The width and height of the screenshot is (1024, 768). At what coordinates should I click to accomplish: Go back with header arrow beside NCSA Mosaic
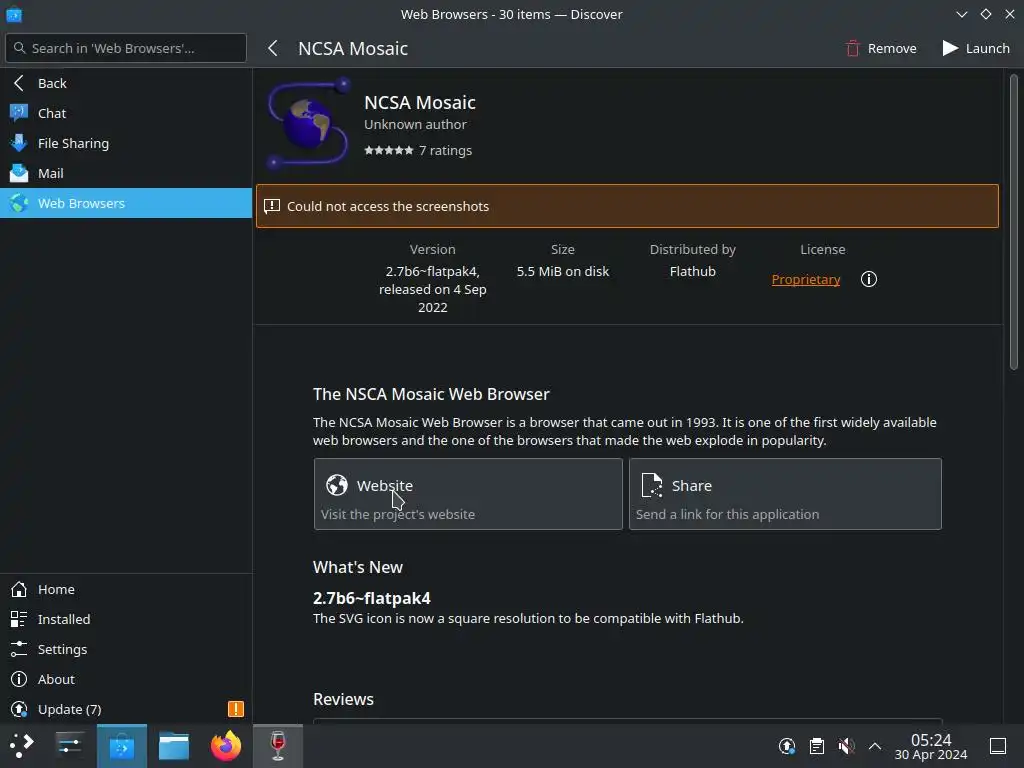273,48
